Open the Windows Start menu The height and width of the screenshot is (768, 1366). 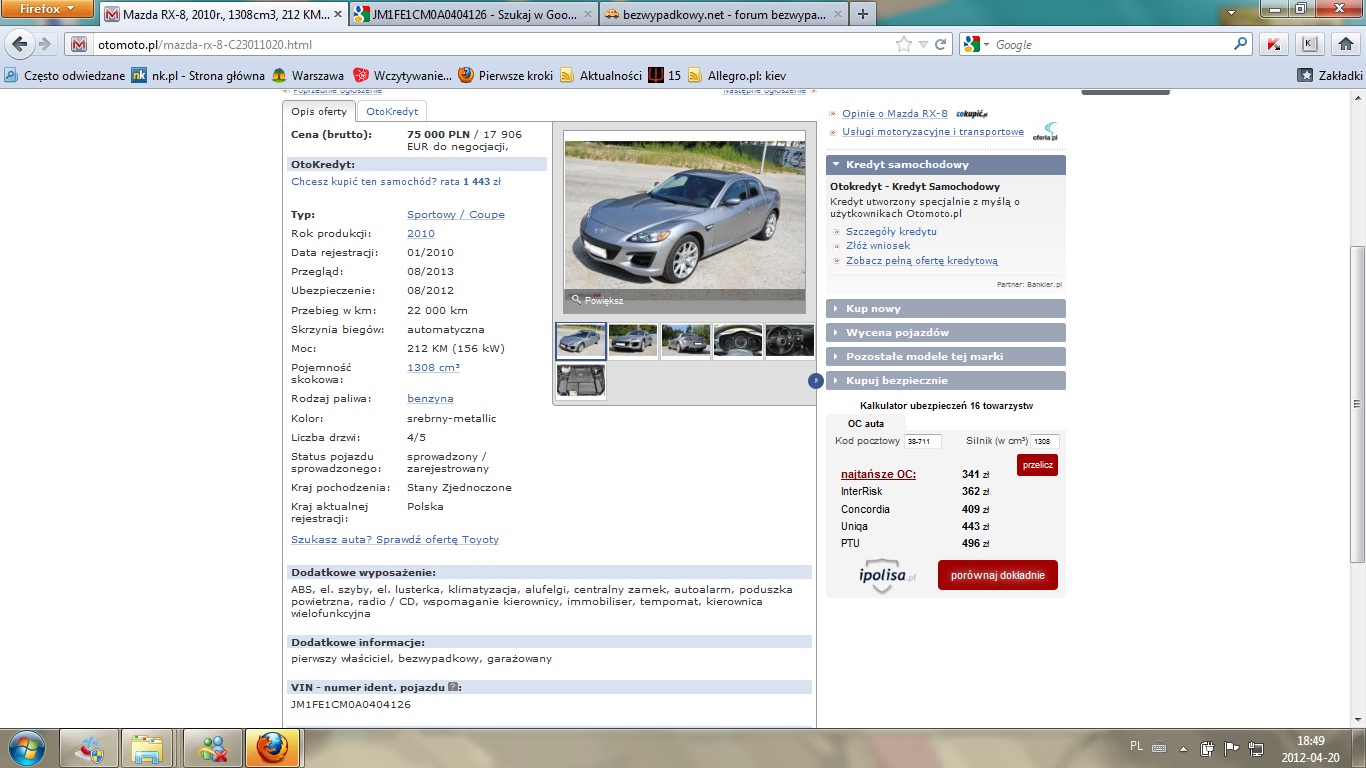(27, 747)
